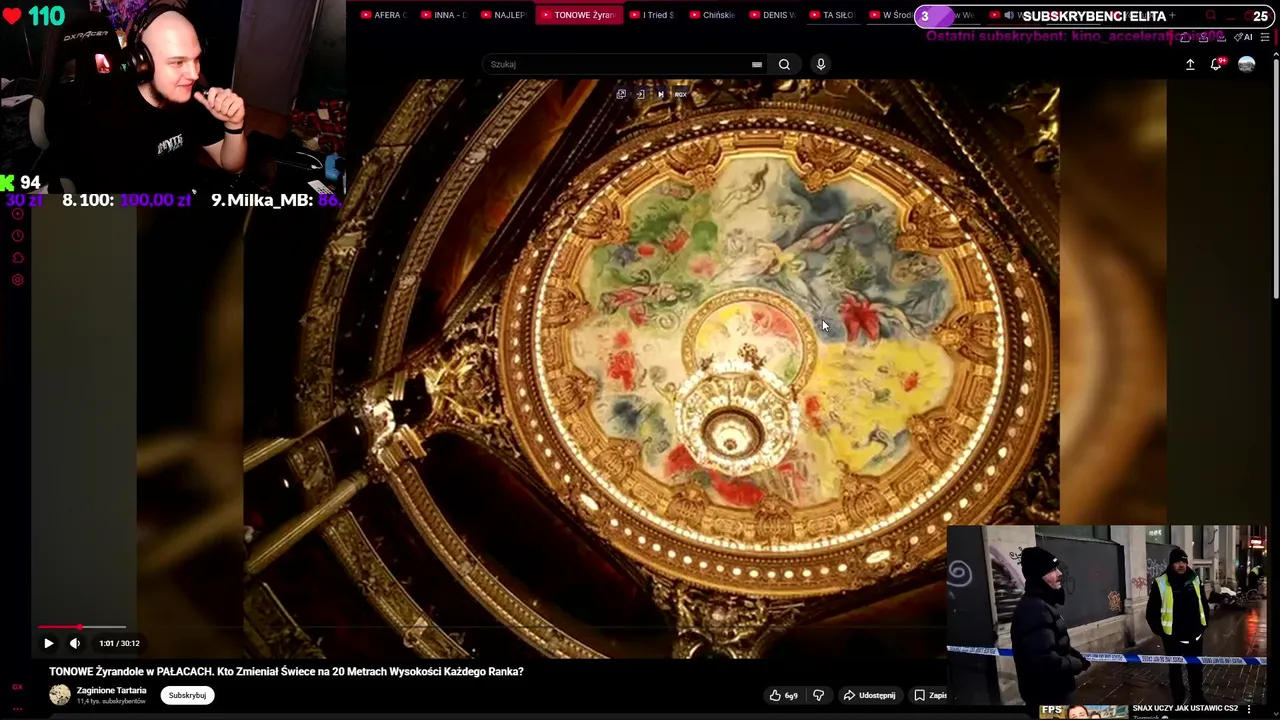The height and width of the screenshot is (720, 1280).
Task: Click the page vertical scrollbar
Action: [x=1275, y=180]
